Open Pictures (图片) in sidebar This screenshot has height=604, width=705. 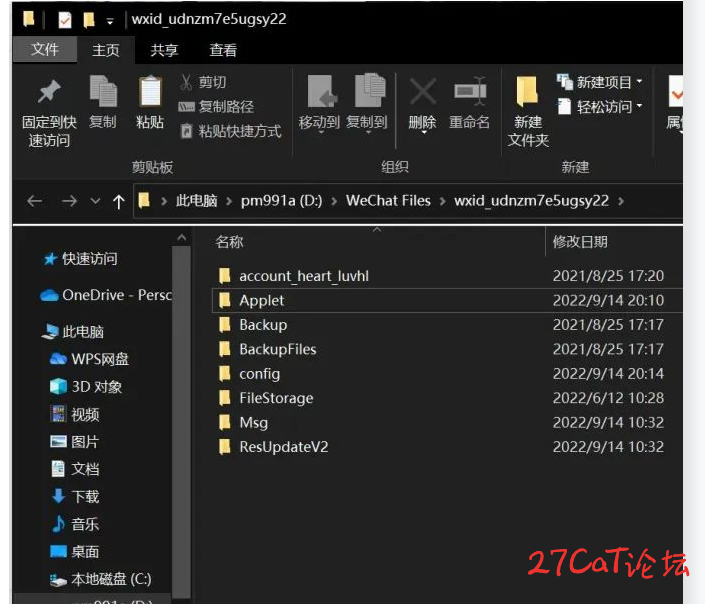click(74, 442)
